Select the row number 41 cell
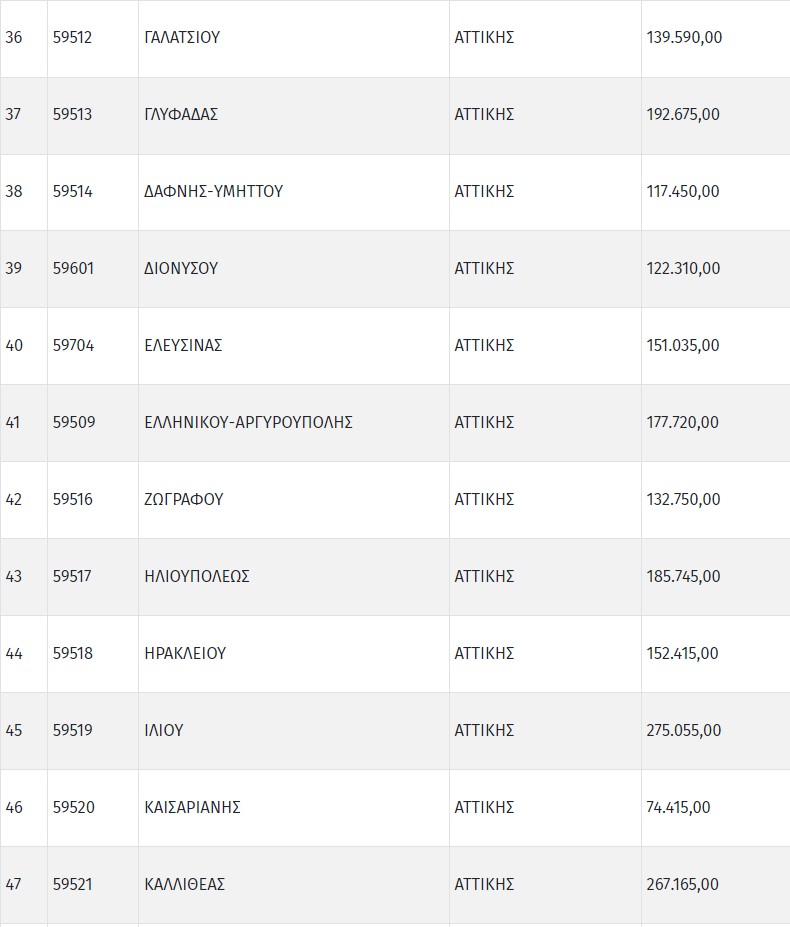The image size is (790, 927). pos(13,423)
